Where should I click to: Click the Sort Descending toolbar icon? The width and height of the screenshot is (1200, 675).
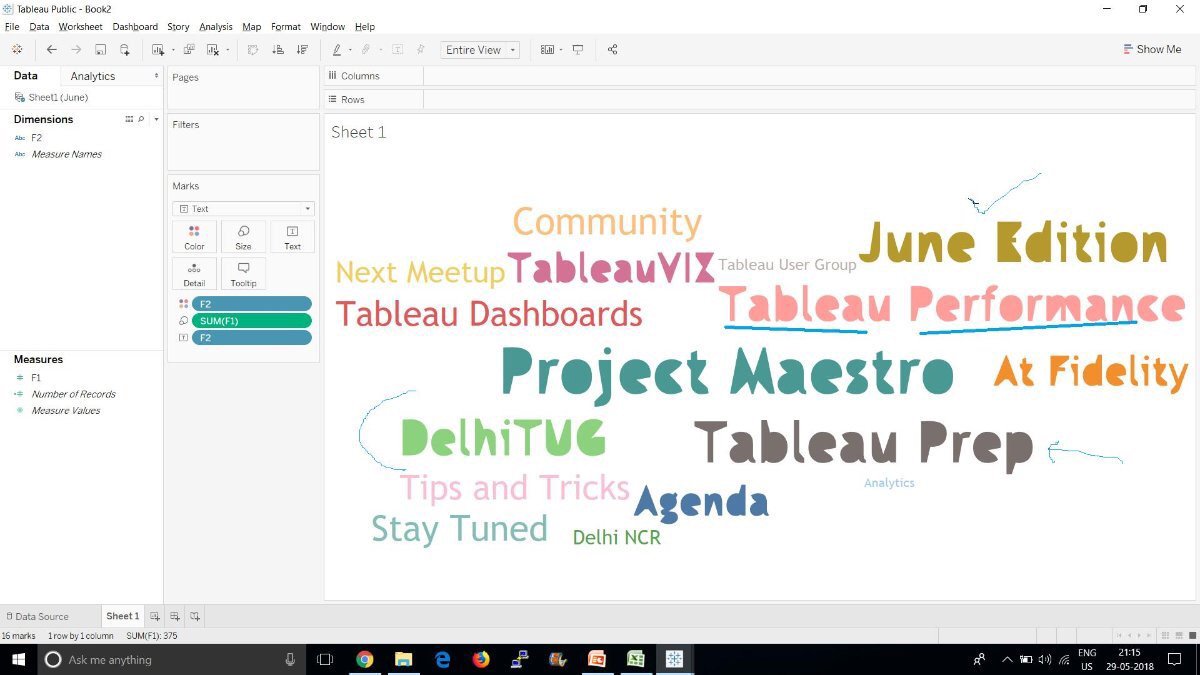[302, 49]
